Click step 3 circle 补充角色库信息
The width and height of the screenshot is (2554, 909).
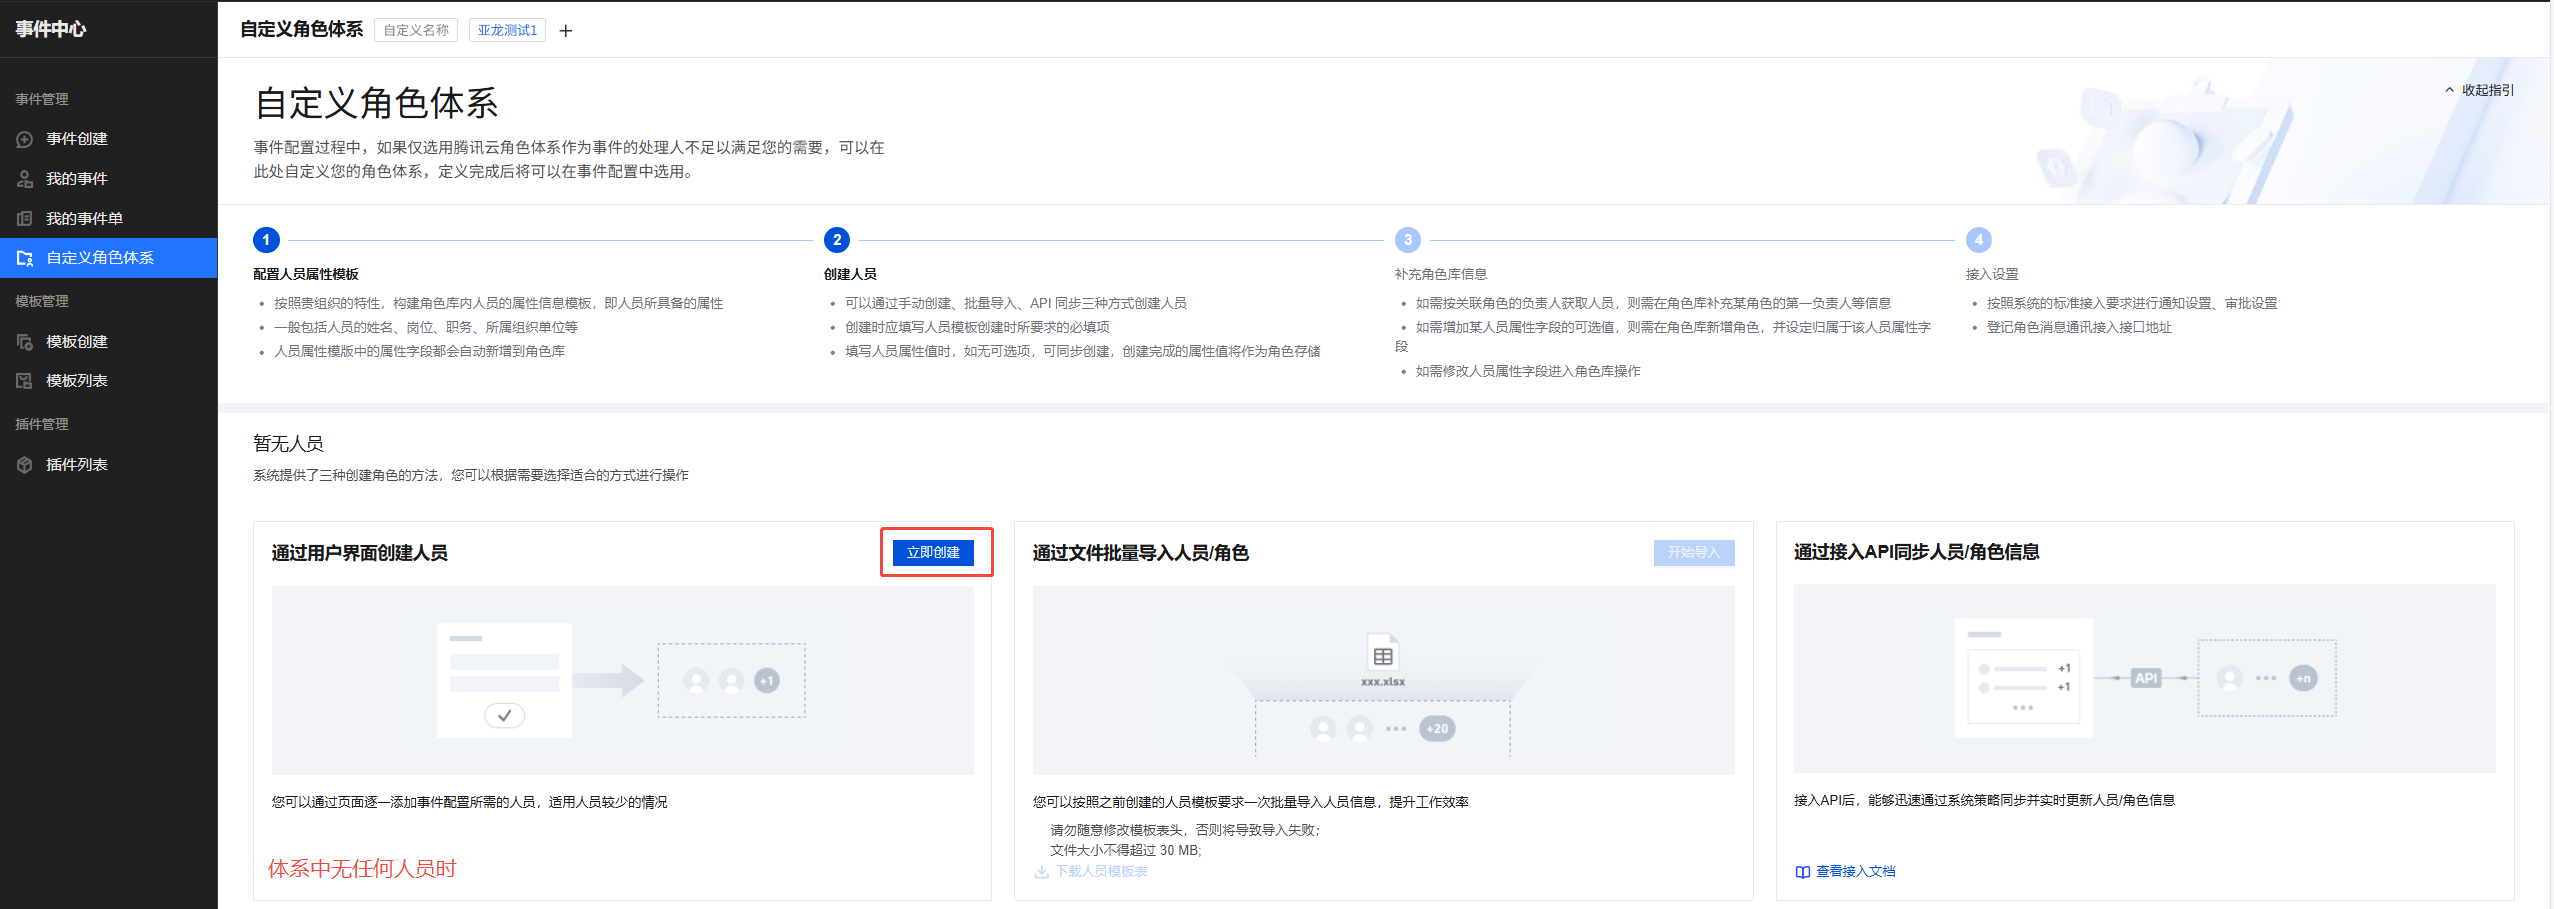[x=1408, y=240]
